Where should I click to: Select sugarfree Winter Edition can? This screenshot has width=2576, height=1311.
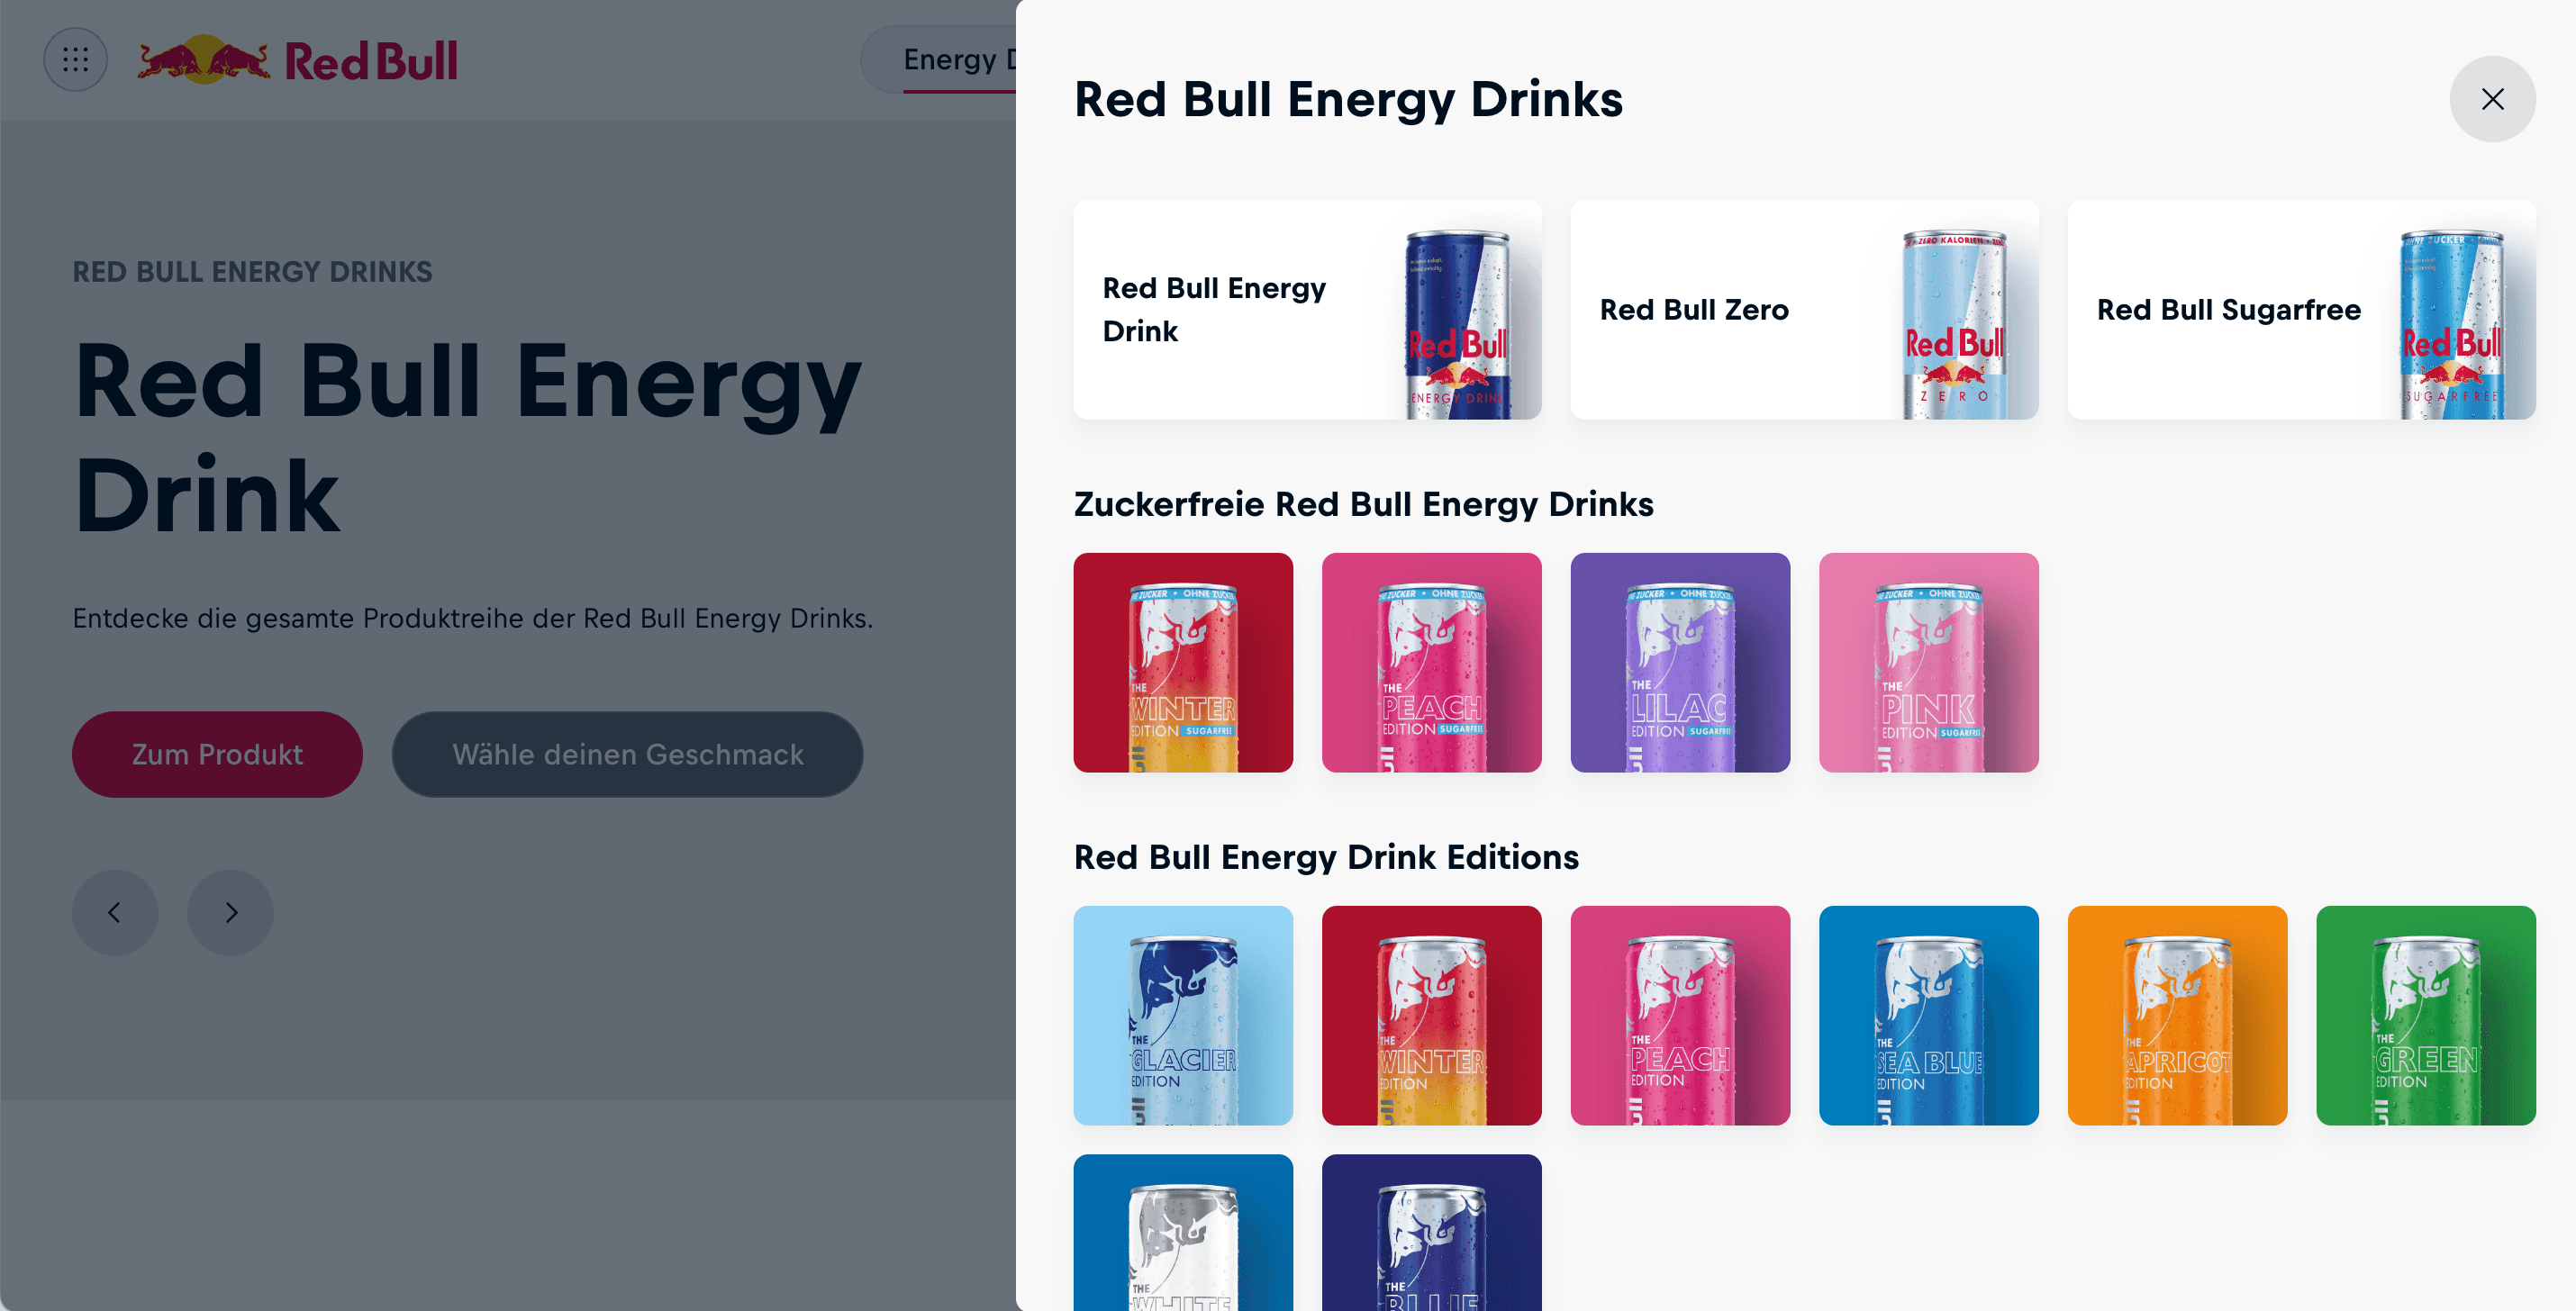point(1183,662)
